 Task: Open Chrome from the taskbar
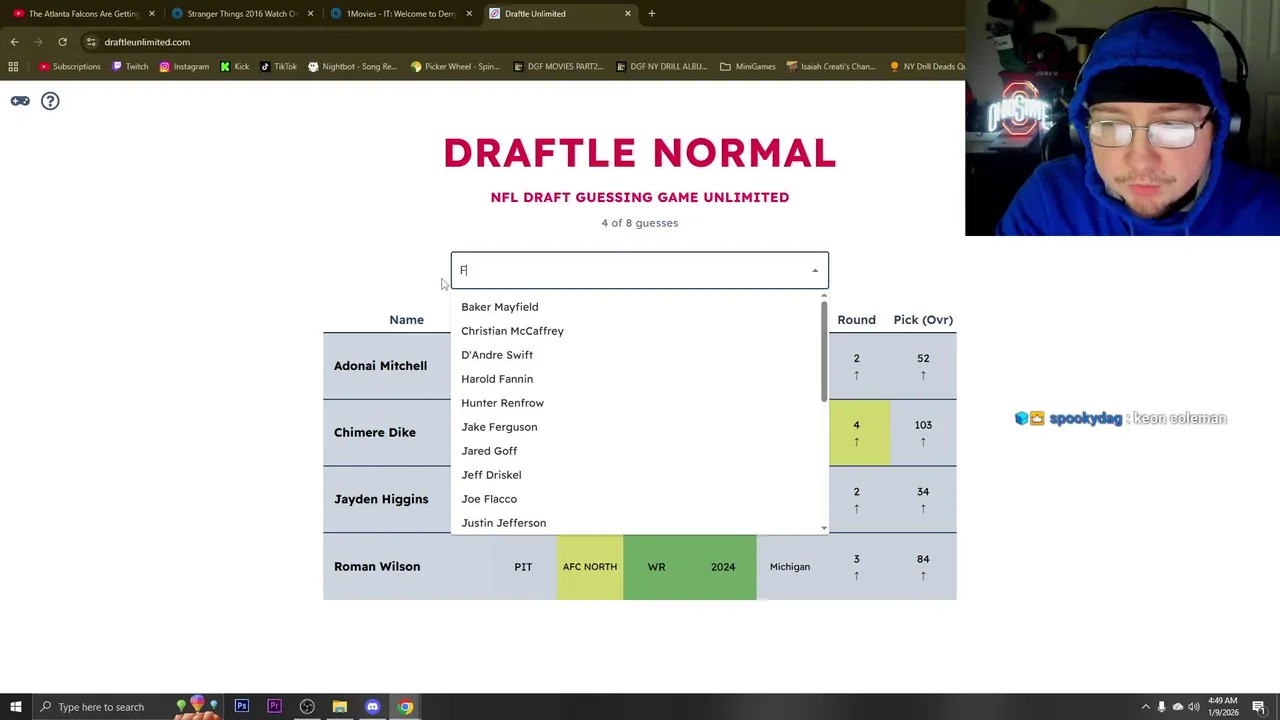pos(405,707)
